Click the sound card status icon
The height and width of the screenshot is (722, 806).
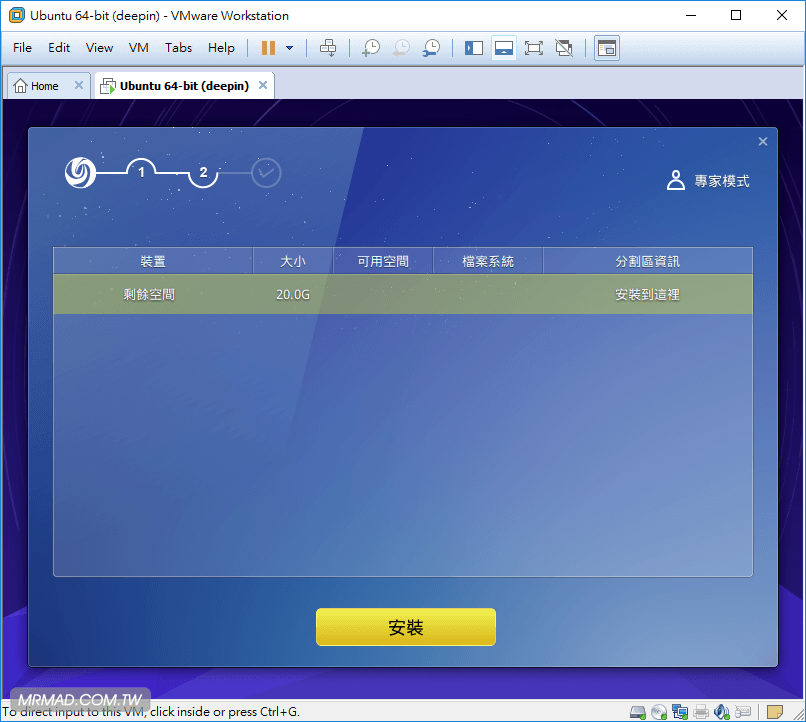tap(723, 712)
